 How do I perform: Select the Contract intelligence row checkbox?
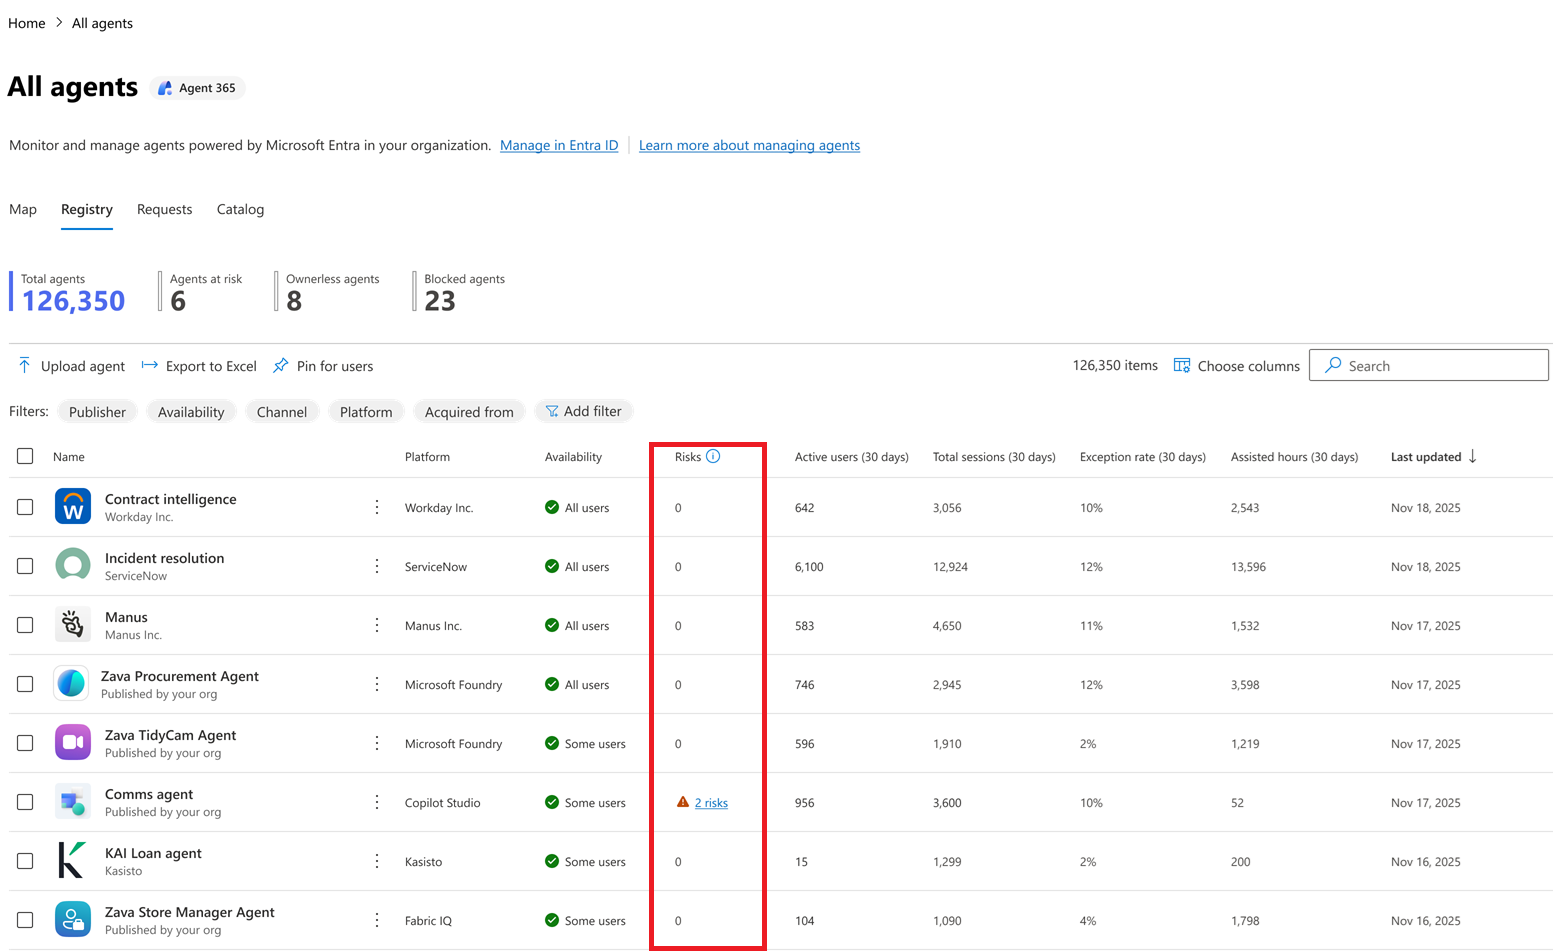(25, 507)
